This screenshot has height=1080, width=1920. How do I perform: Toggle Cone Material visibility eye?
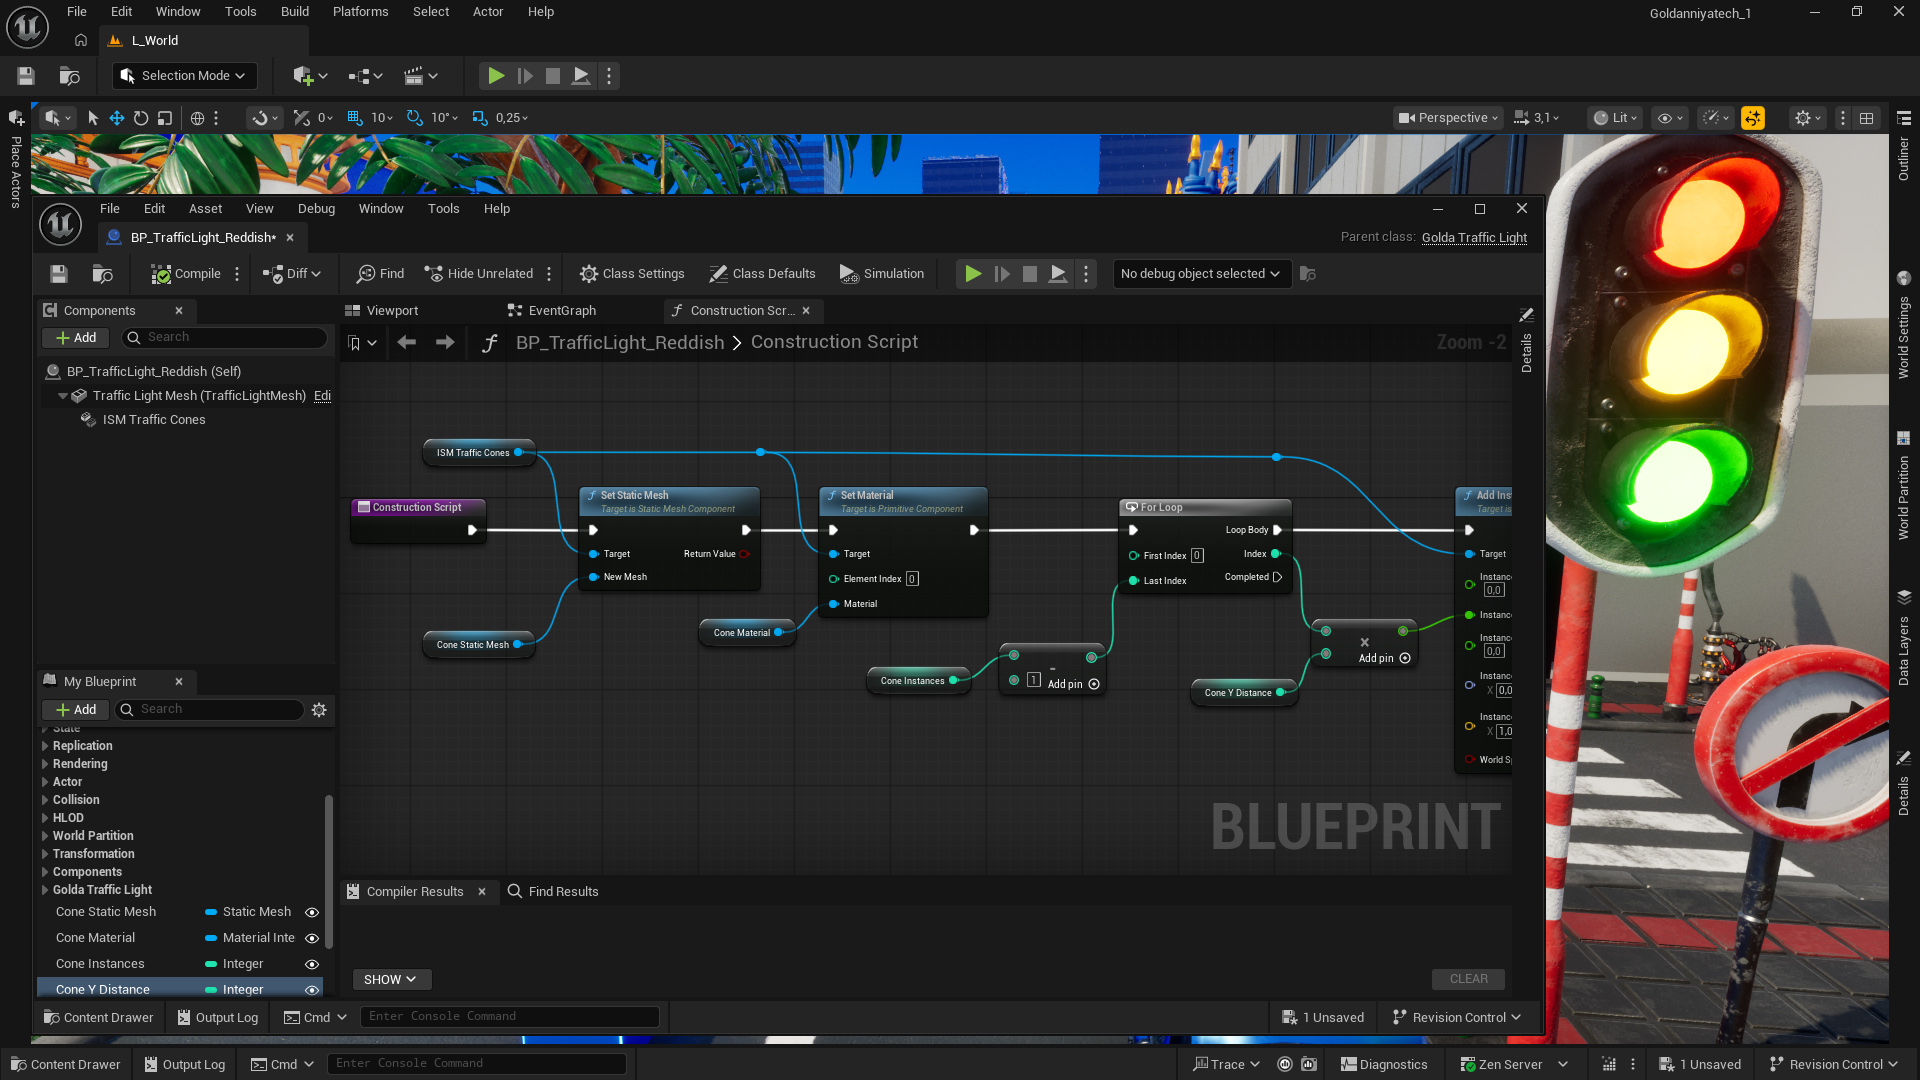point(312,938)
